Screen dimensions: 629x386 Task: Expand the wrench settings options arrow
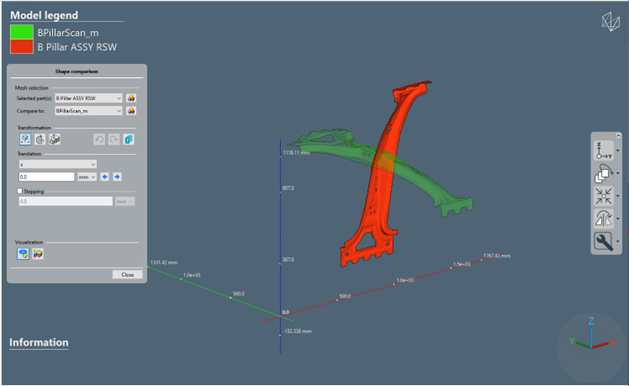[618, 242]
